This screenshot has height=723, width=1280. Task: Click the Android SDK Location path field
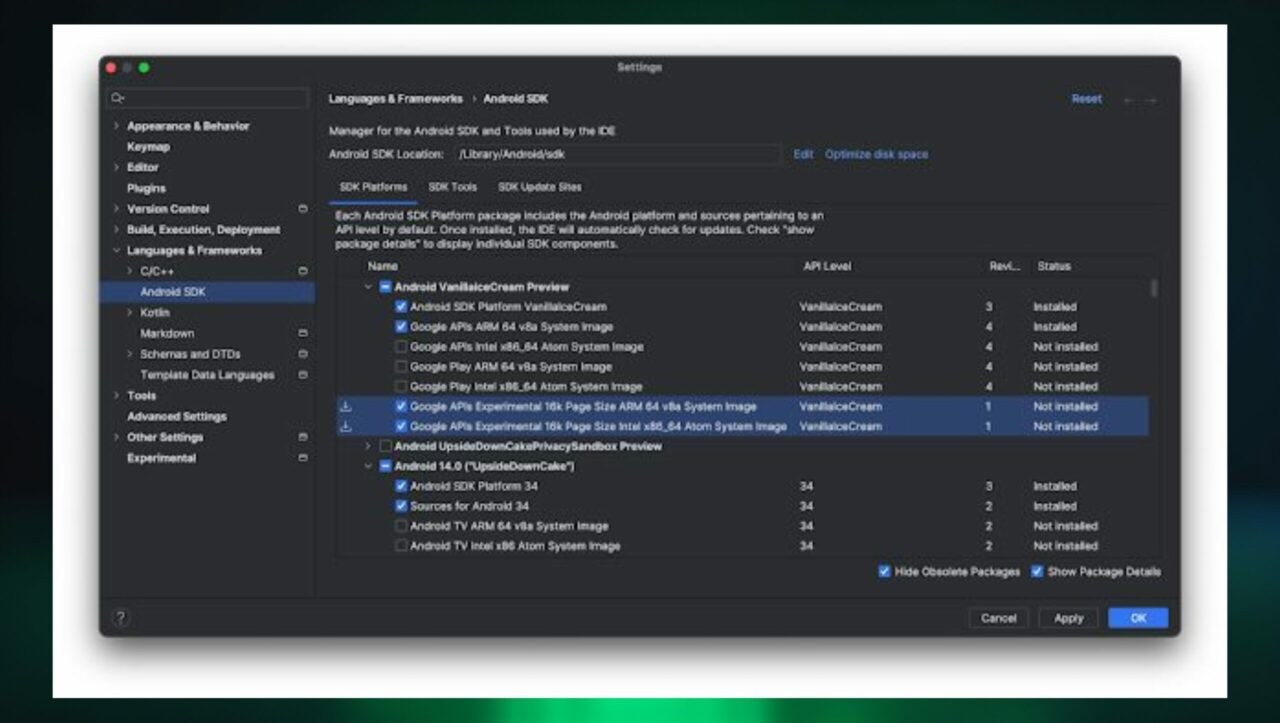(x=617, y=155)
